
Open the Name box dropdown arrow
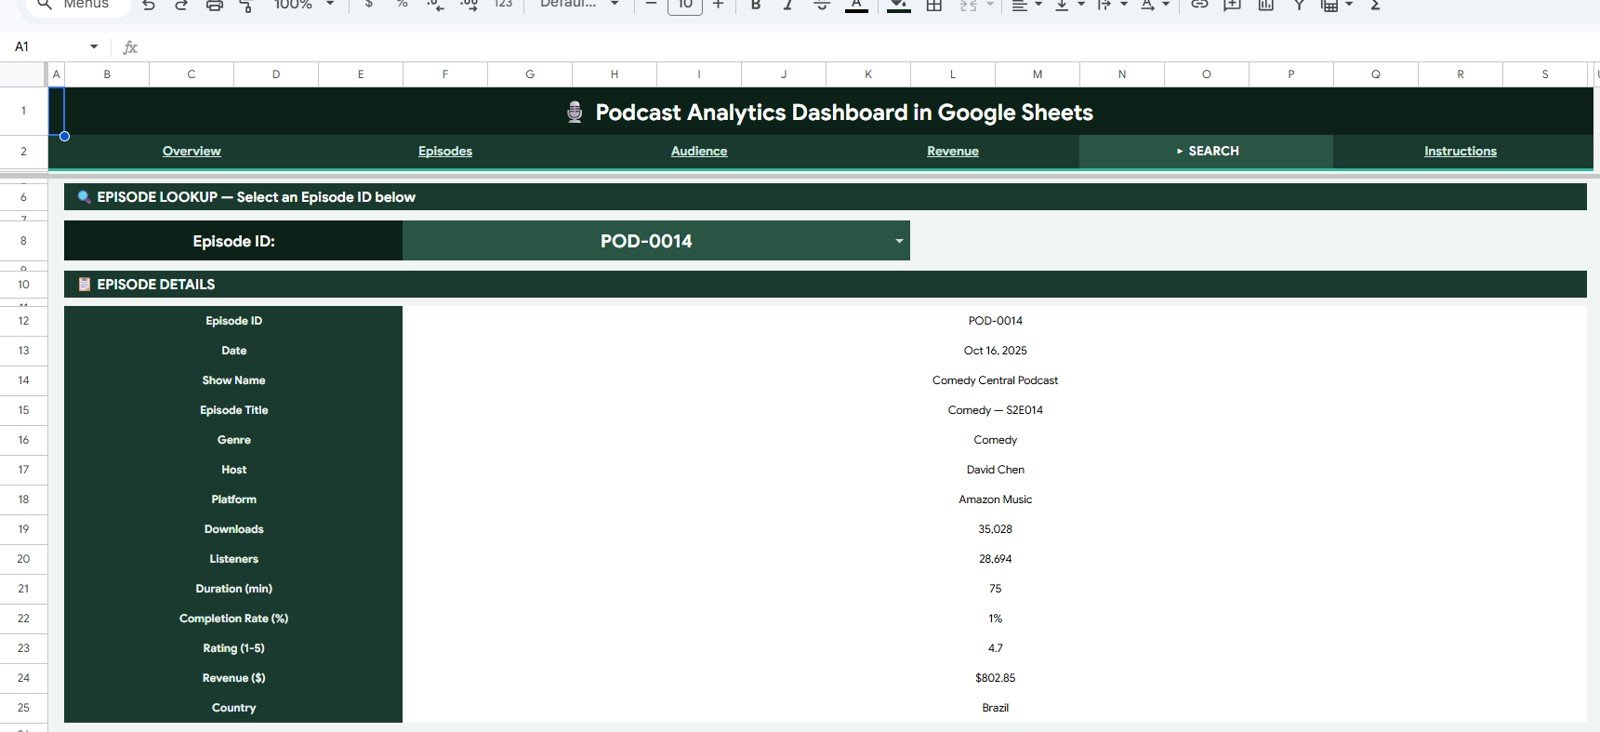[94, 47]
